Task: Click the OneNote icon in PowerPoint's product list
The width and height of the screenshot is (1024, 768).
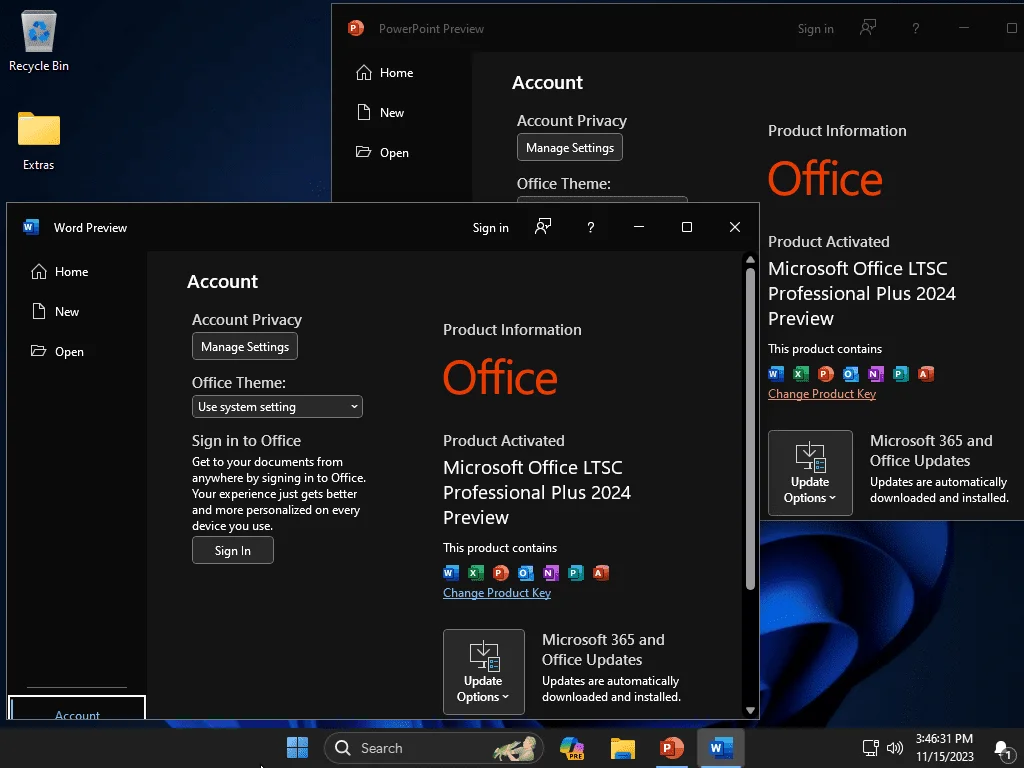Action: point(876,374)
